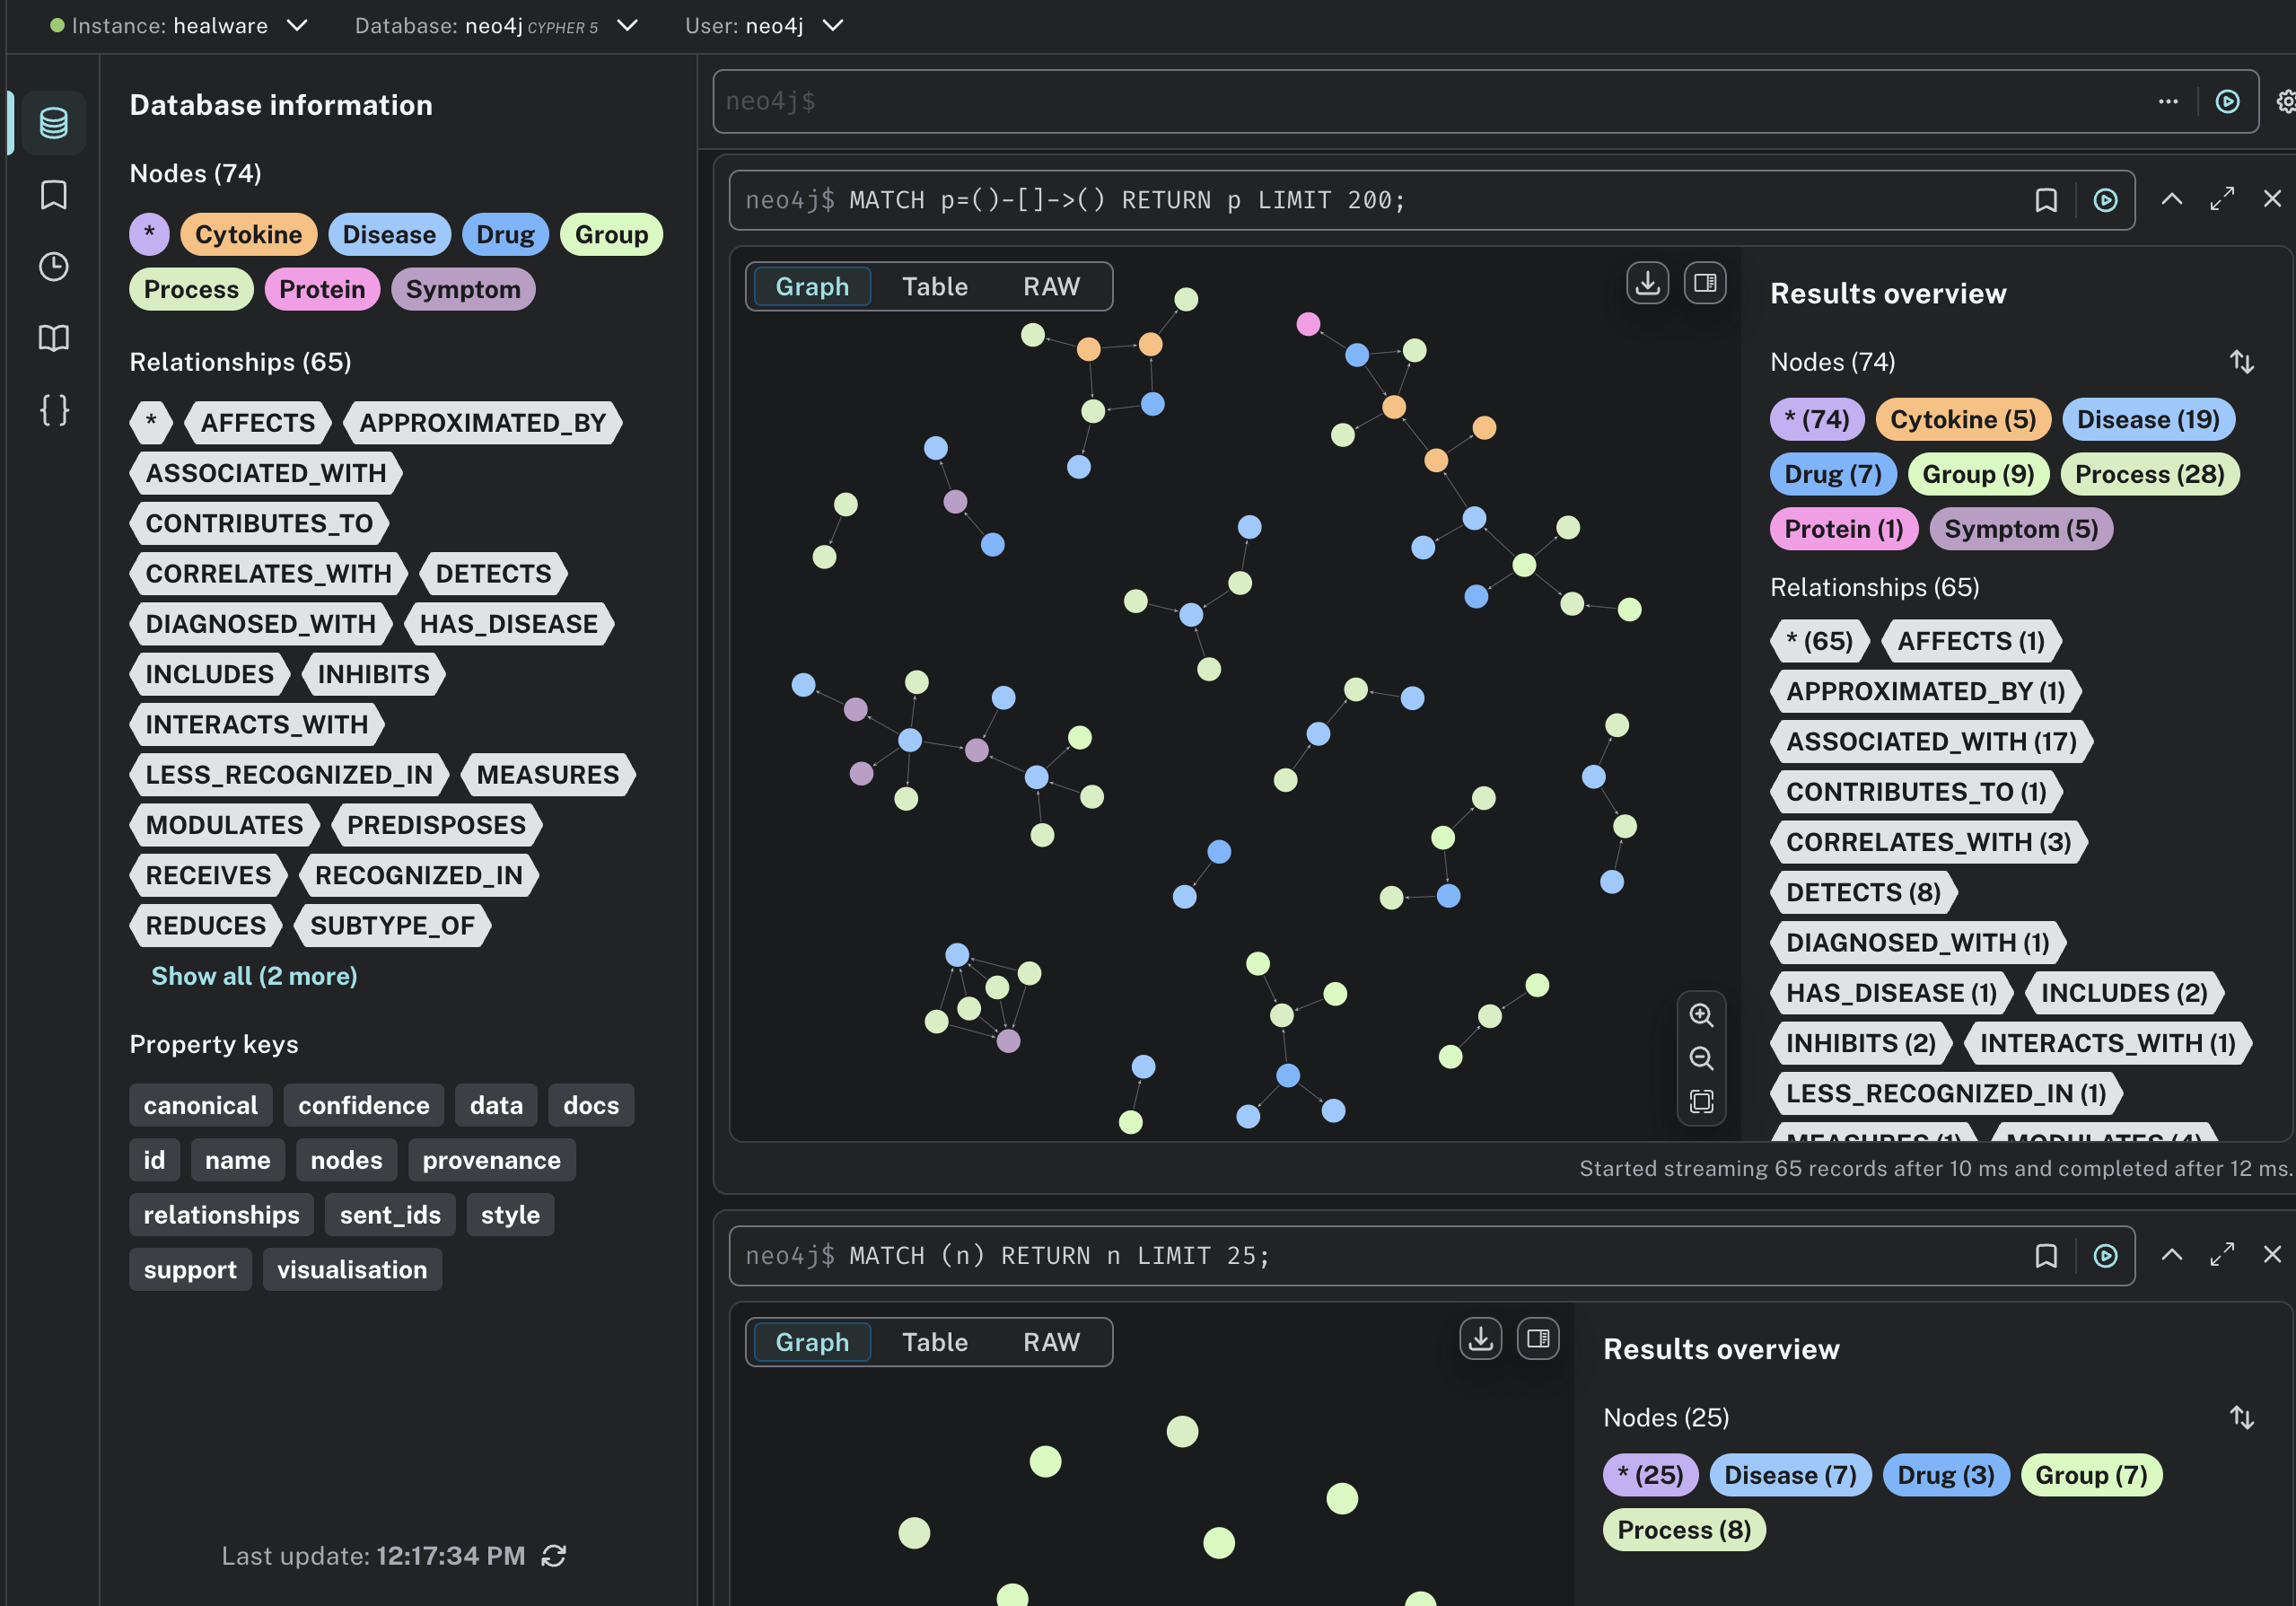
Task: Expand the Instance healware dropdown
Action: (297, 26)
